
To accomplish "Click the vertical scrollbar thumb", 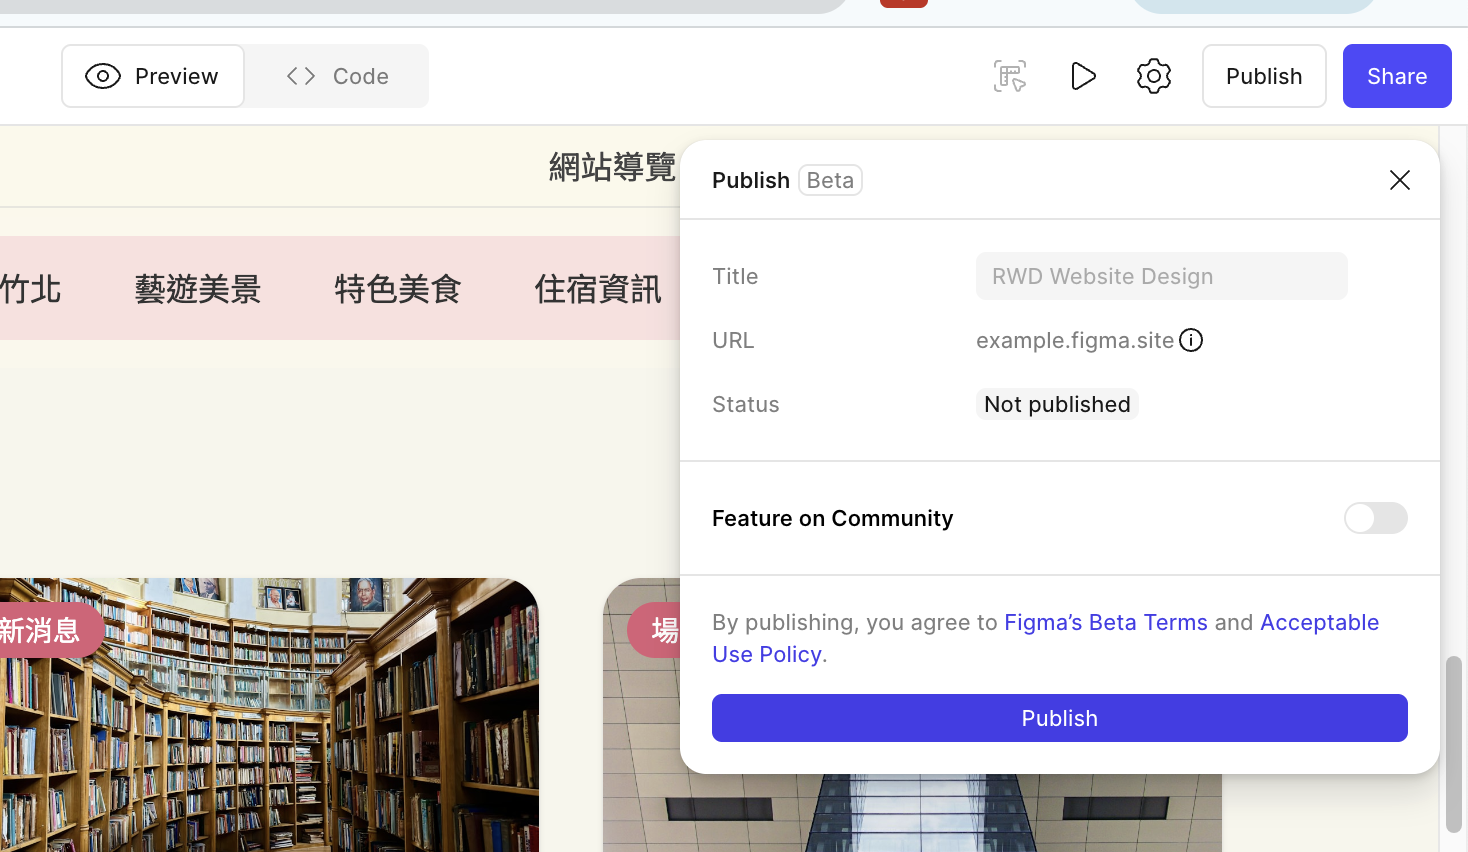I will tap(1453, 744).
